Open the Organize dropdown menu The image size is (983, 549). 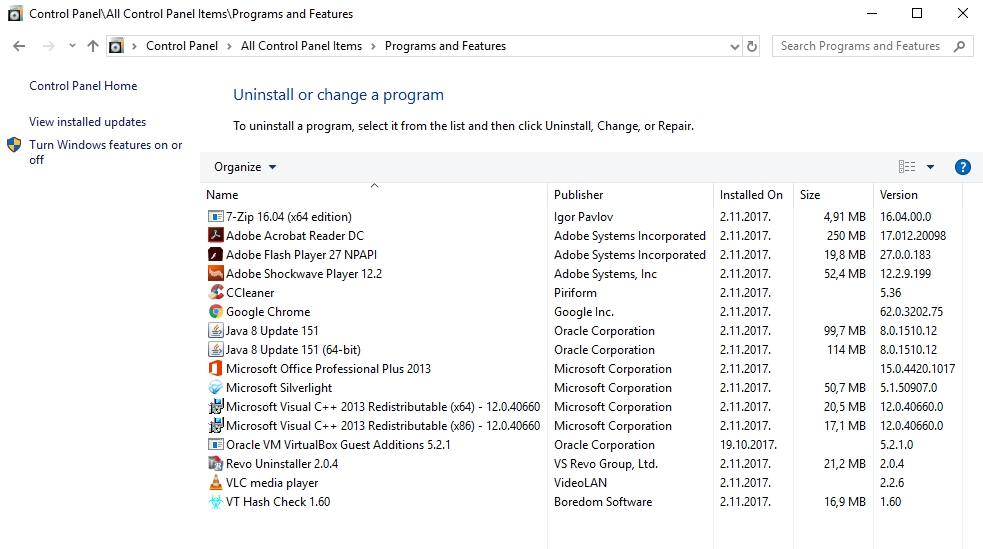coord(245,167)
